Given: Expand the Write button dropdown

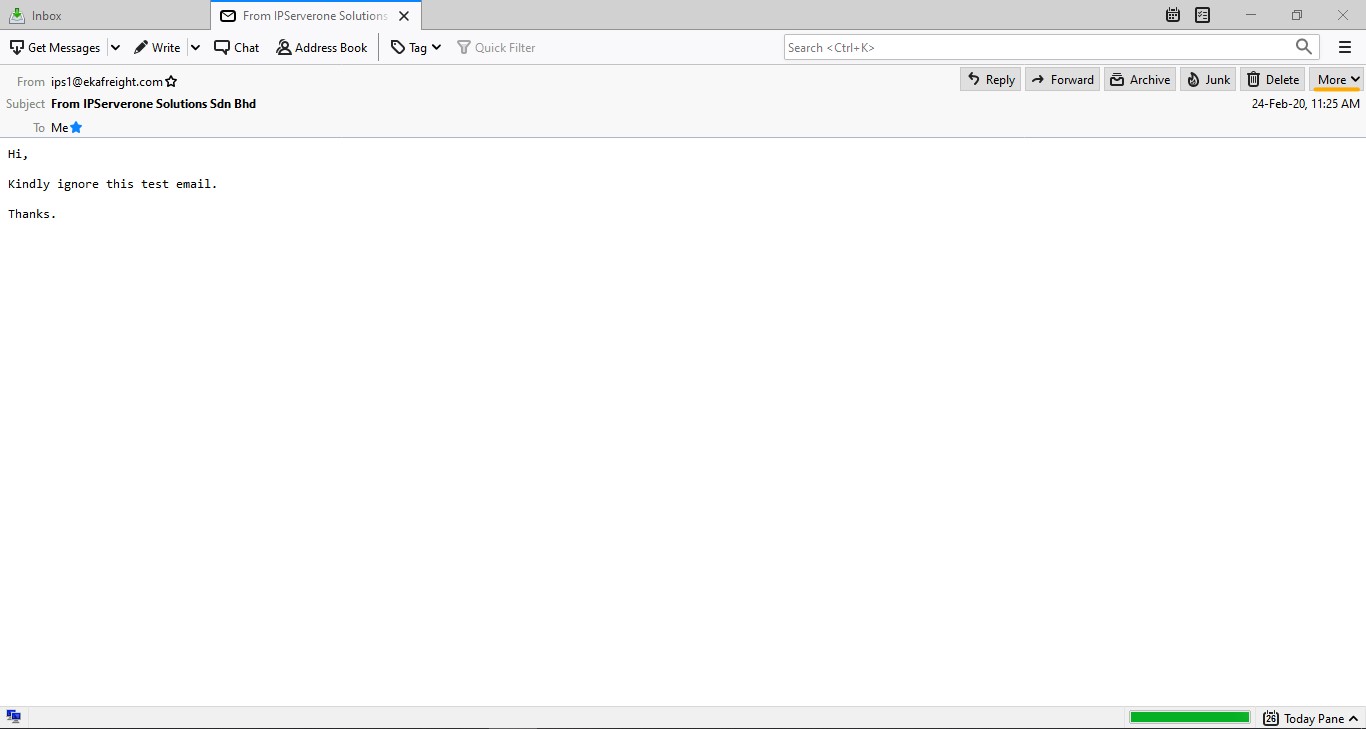Looking at the screenshot, I should [x=195, y=47].
